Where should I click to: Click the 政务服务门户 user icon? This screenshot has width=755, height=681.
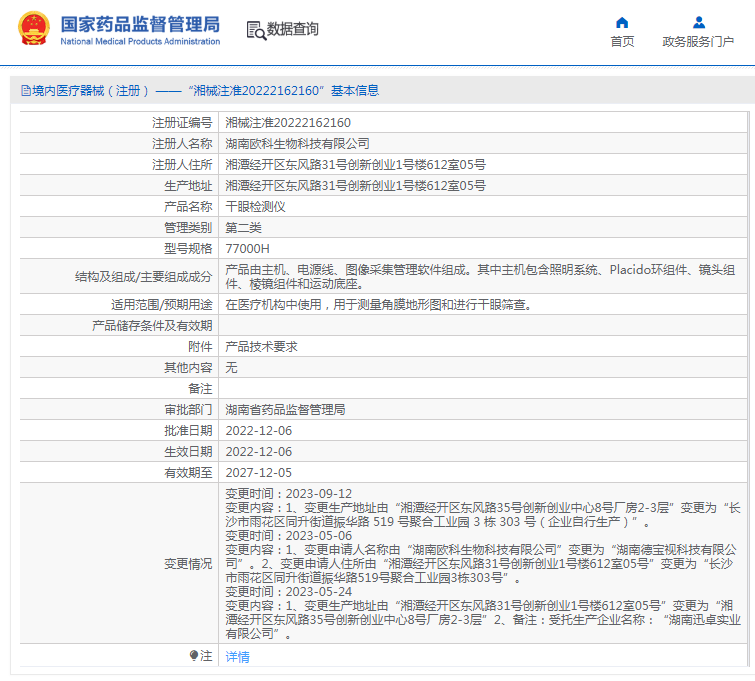pos(699,23)
